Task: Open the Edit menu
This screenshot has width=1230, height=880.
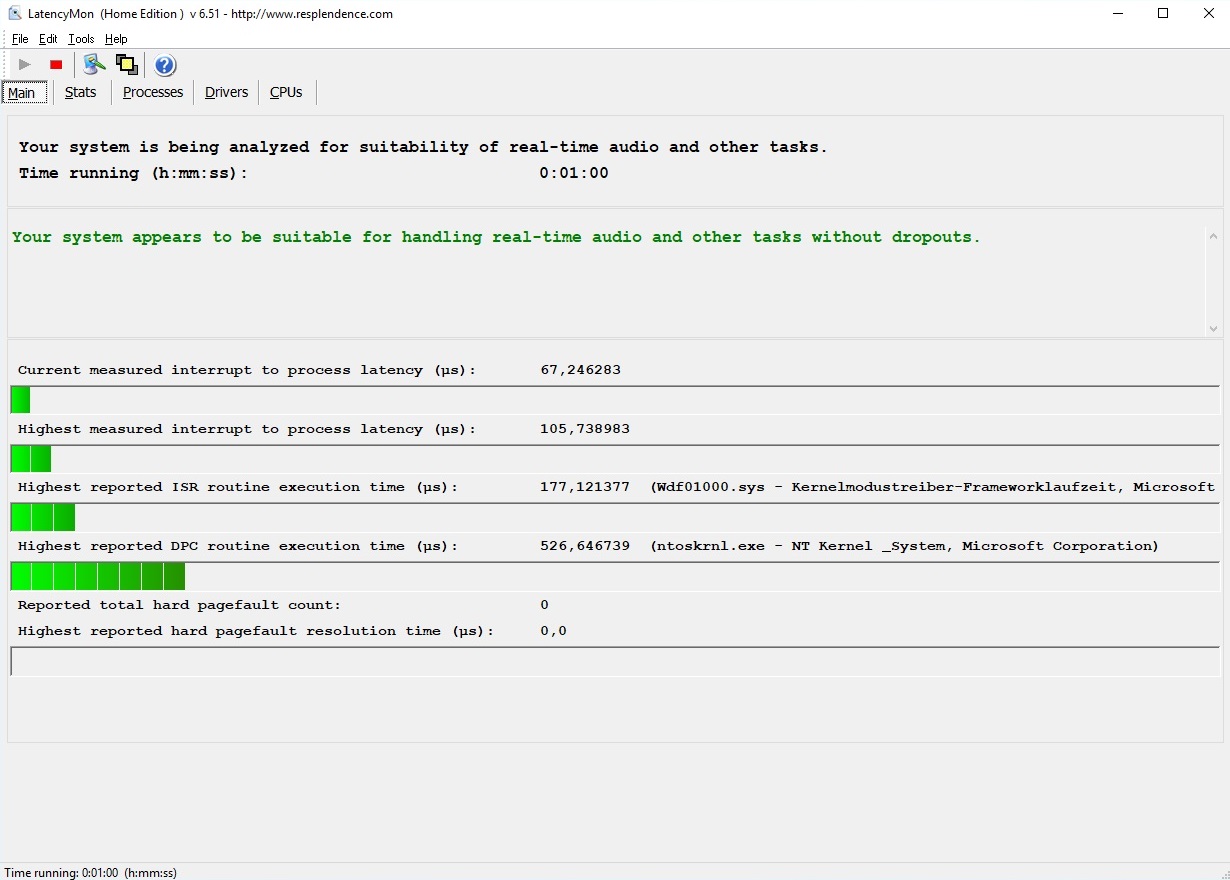Action: (48, 39)
